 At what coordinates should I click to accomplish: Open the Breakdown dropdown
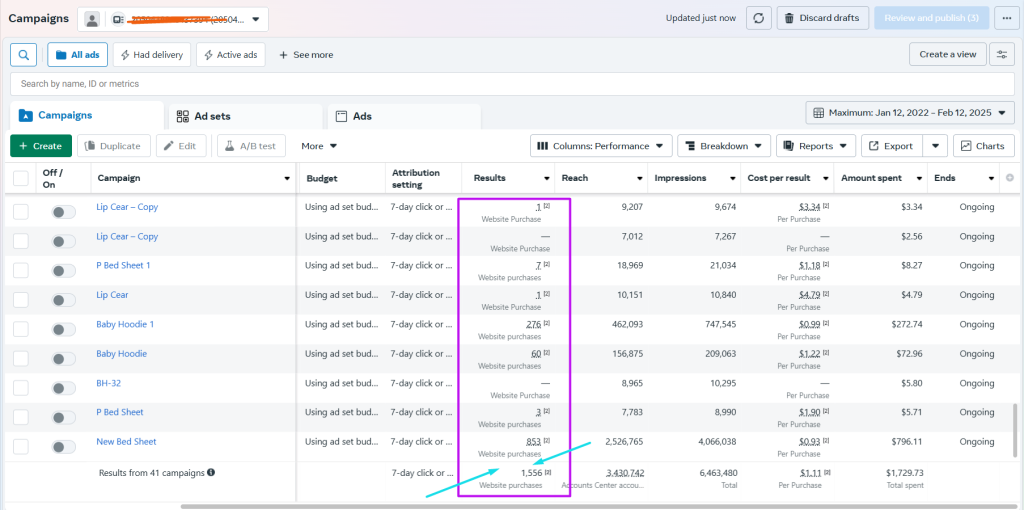tap(723, 146)
